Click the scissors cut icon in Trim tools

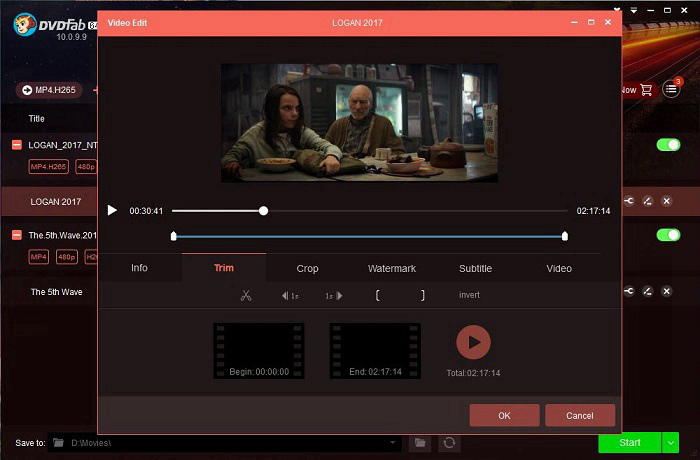click(246, 295)
